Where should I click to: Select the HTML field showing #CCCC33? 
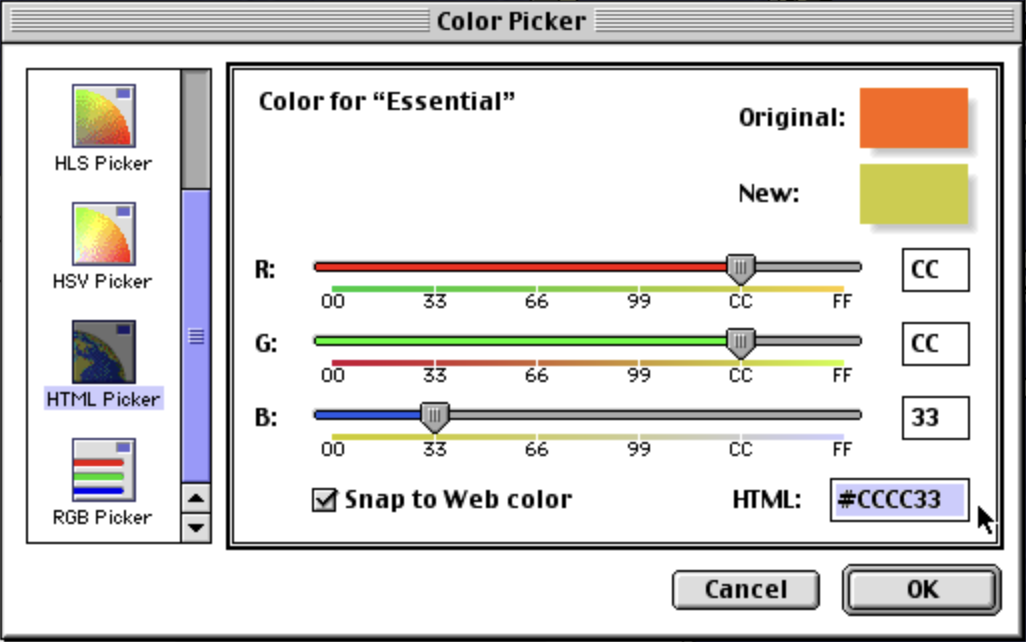(897, 500)
